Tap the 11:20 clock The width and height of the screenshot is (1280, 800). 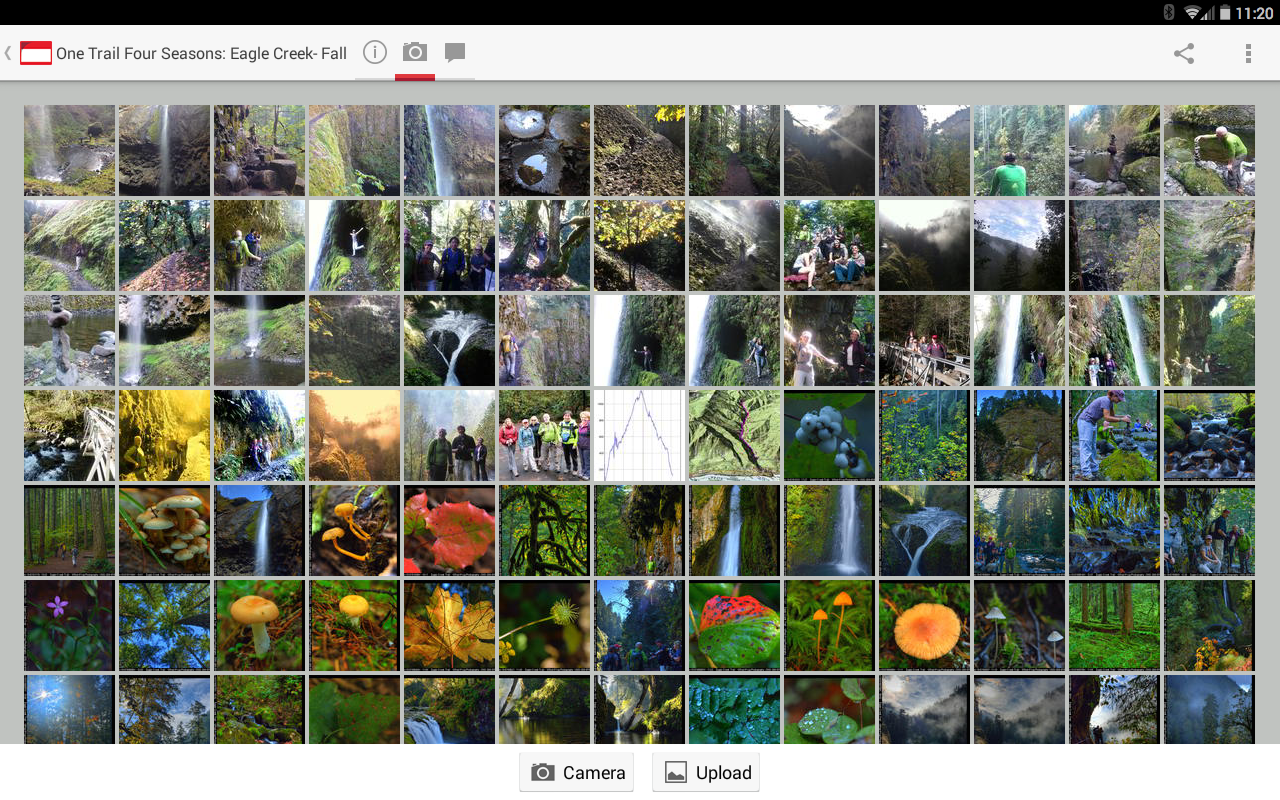tap(1254, 13)
